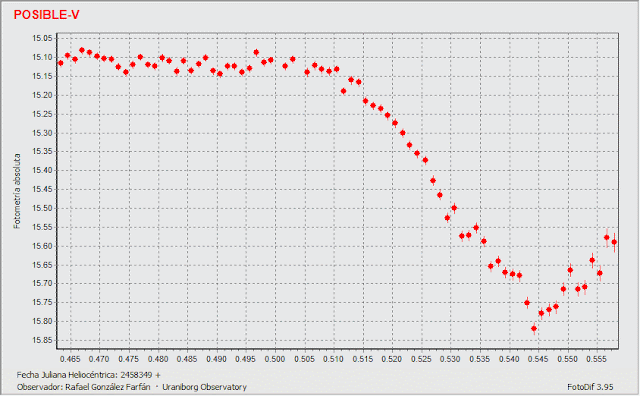
Task: Select the Observador Rafael González Farfán text
Action: (x=84, y=387)
